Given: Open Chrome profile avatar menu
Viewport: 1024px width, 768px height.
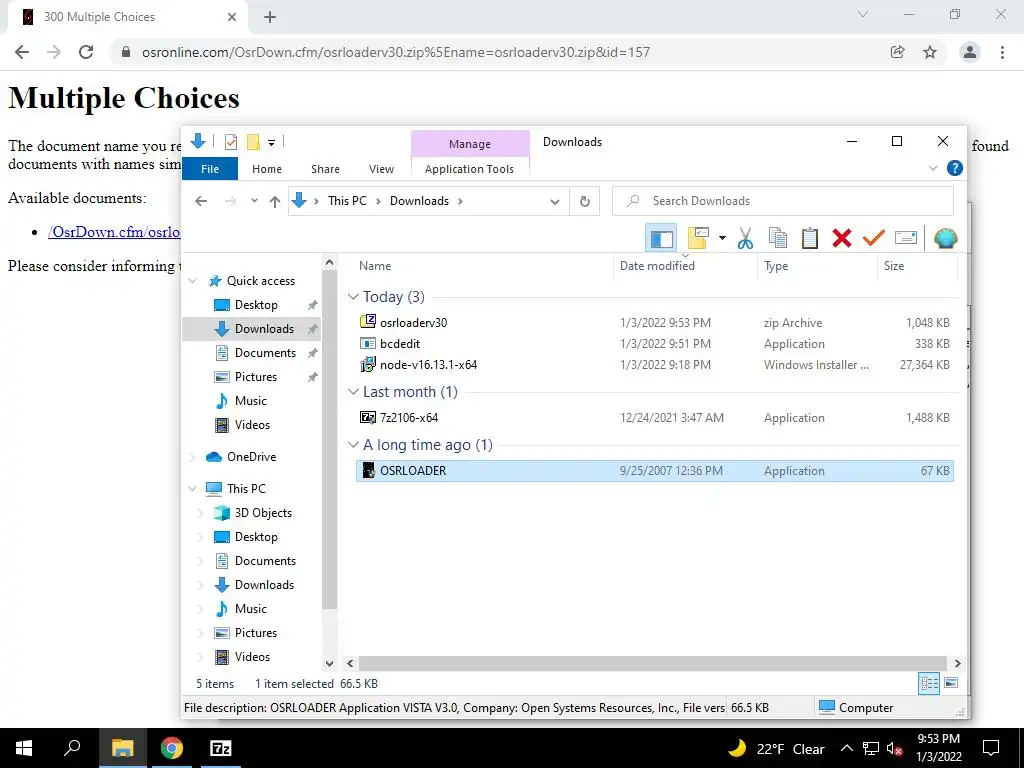Looking at the screenshot, I should coord(970,52).
